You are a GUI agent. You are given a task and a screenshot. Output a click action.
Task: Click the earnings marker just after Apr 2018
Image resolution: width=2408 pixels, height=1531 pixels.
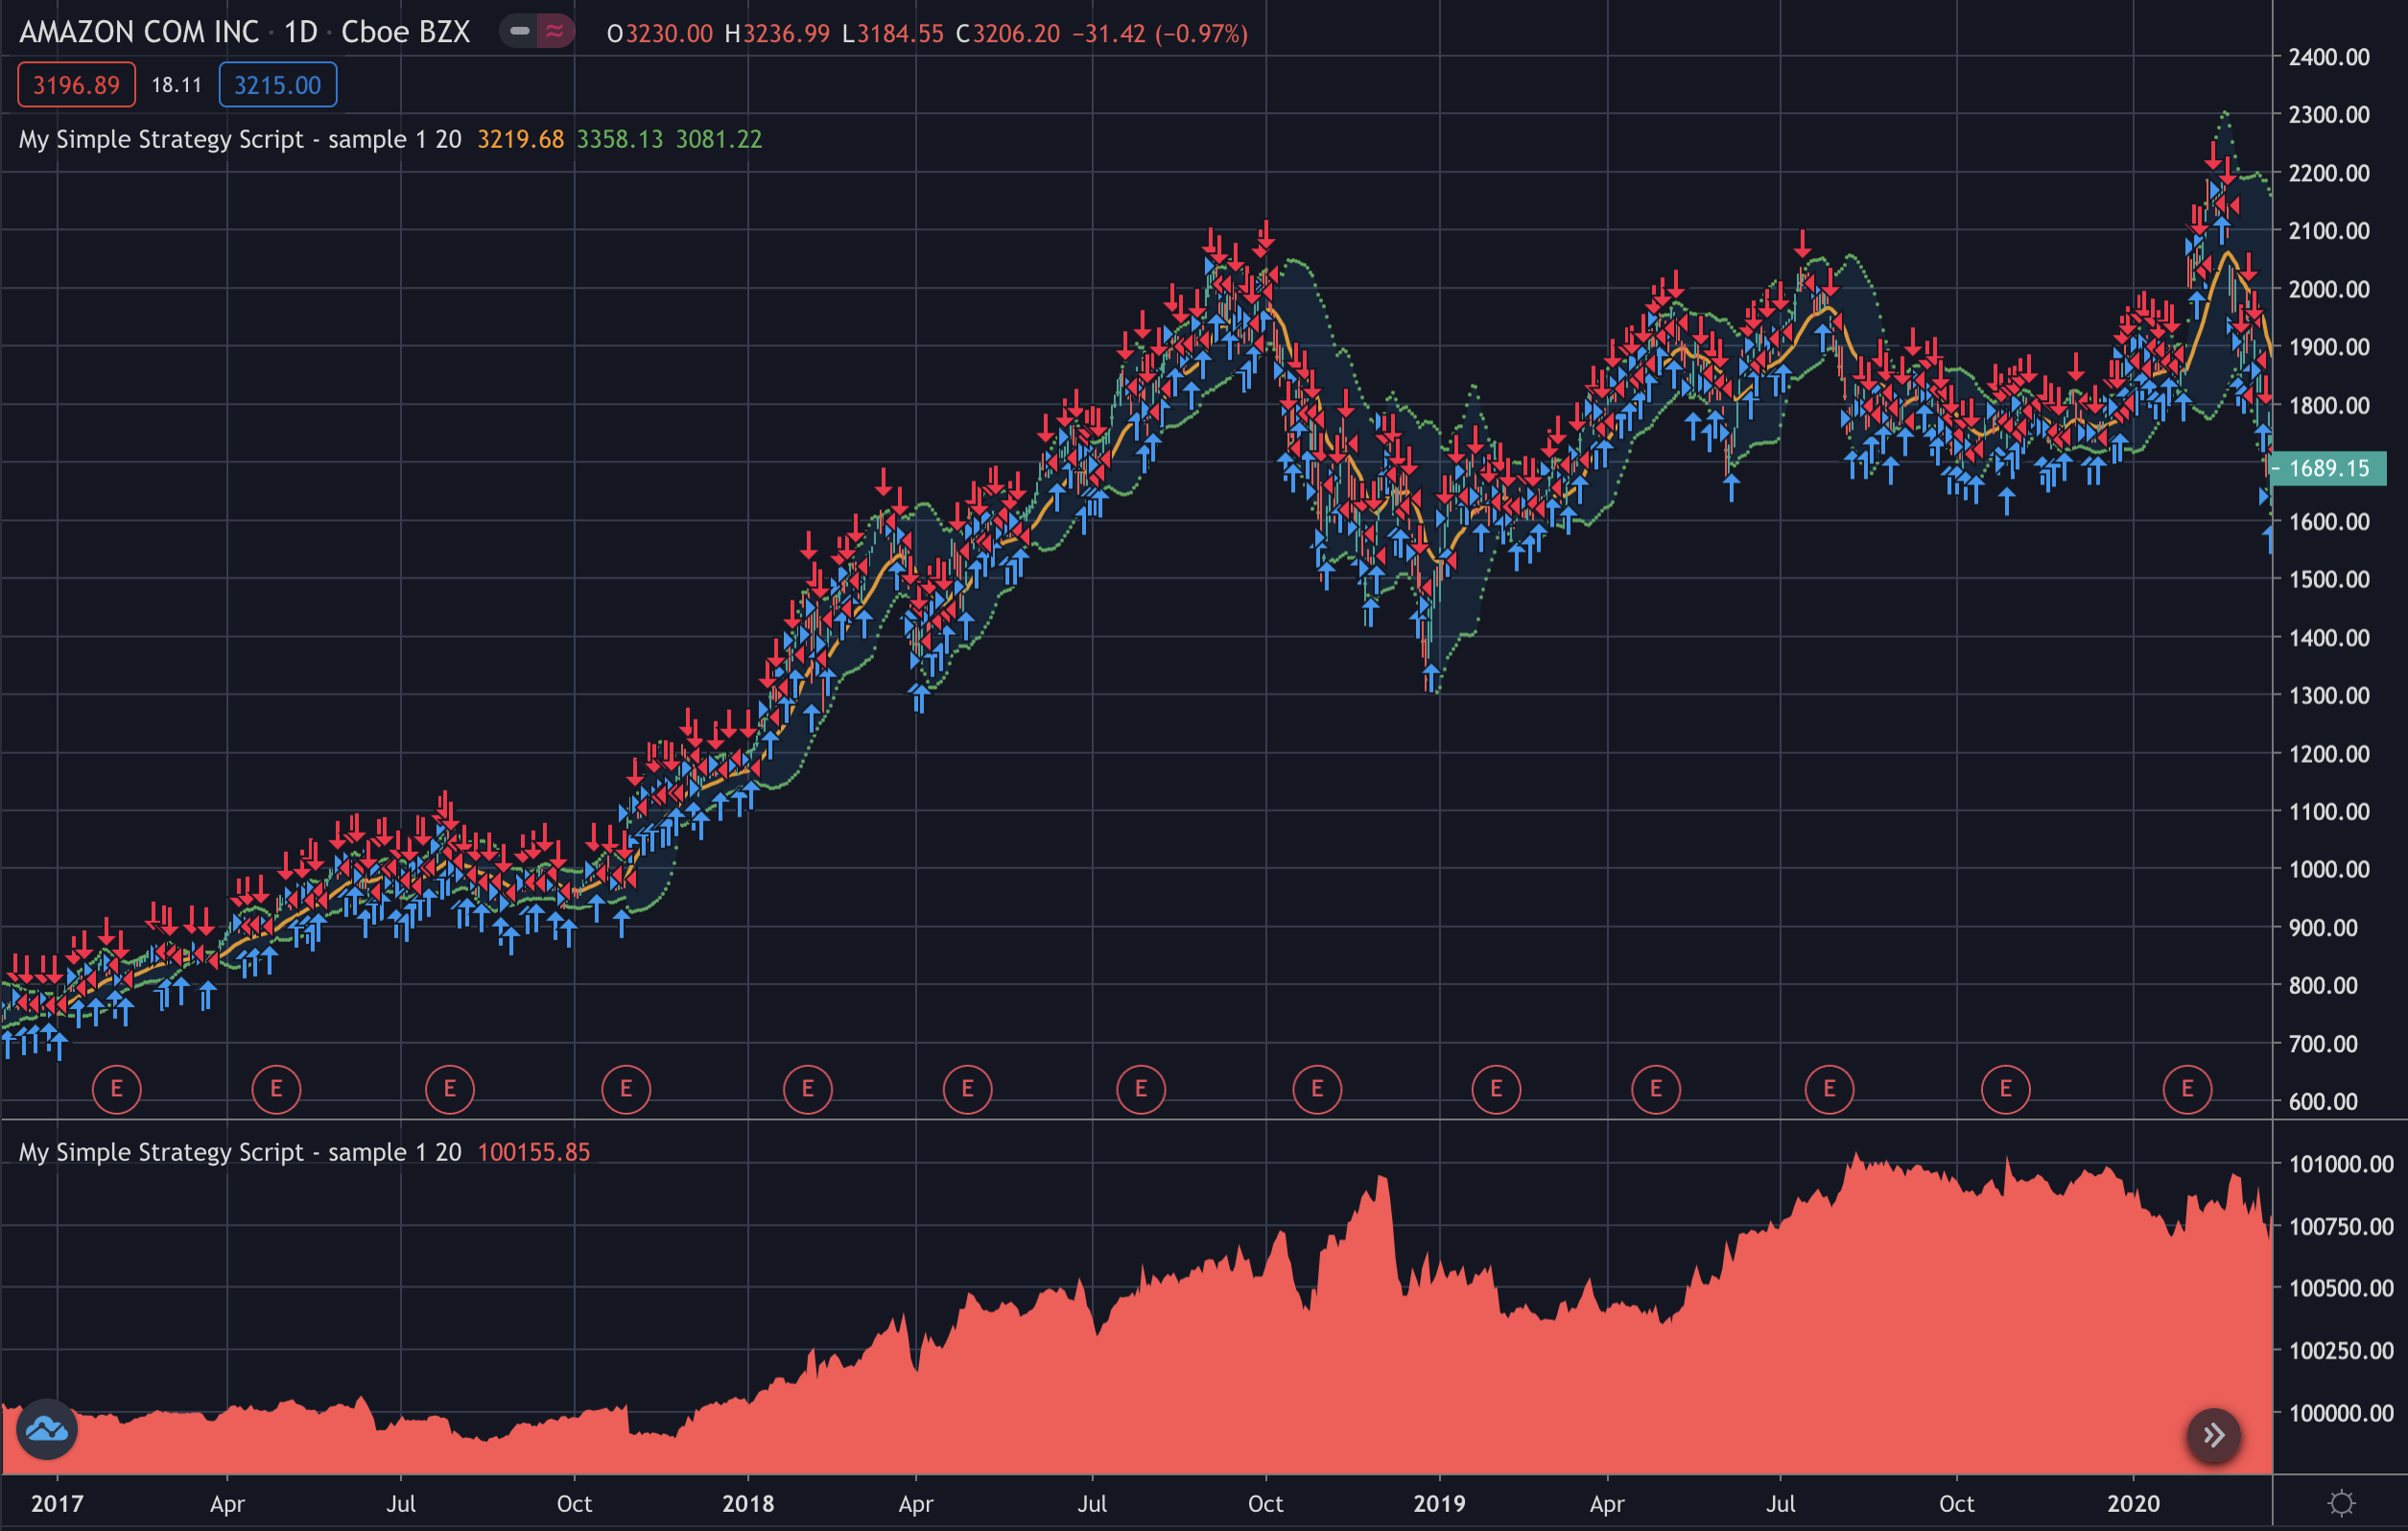[967, 1089]
